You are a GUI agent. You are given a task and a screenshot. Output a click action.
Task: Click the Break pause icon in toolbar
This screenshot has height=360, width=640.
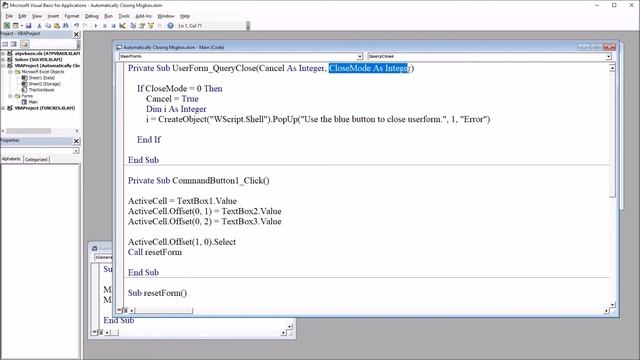pos(105,26)
